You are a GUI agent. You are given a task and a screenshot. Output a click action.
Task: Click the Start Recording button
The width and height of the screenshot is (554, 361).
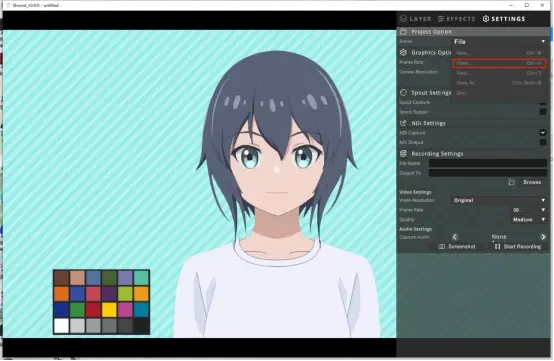click(518, 247)
